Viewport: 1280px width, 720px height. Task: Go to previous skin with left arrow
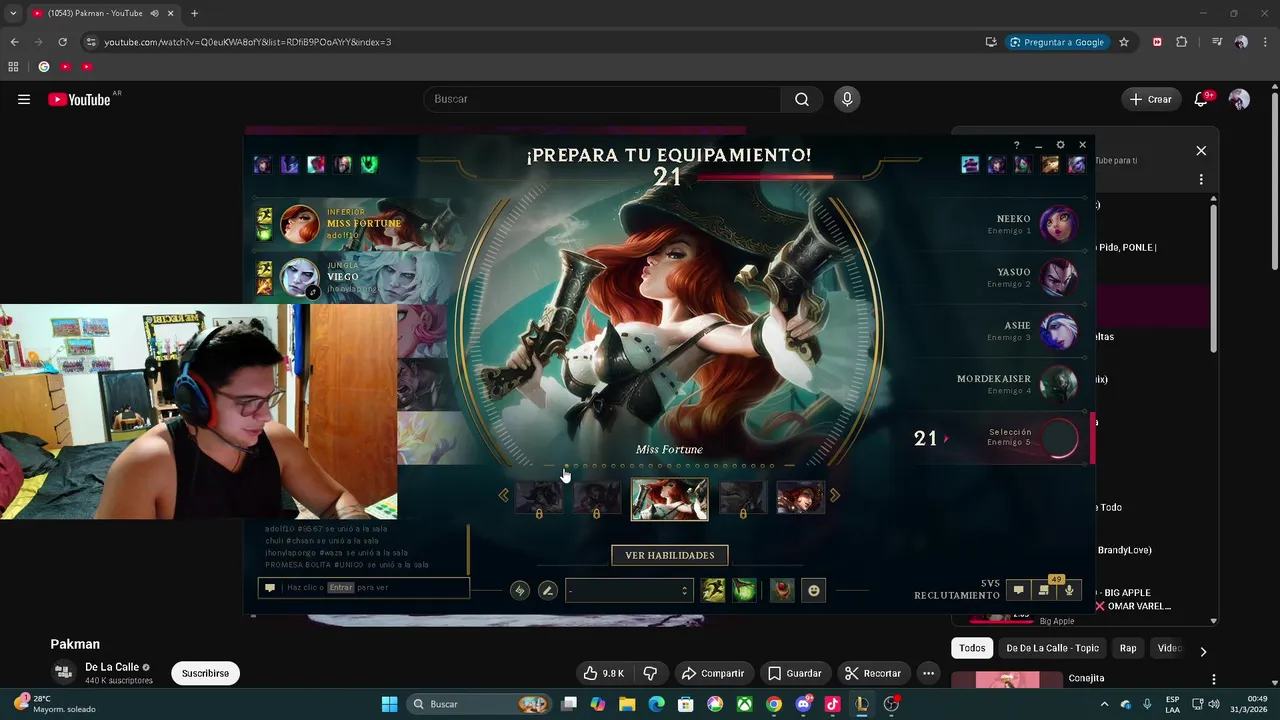click(503, 495)
